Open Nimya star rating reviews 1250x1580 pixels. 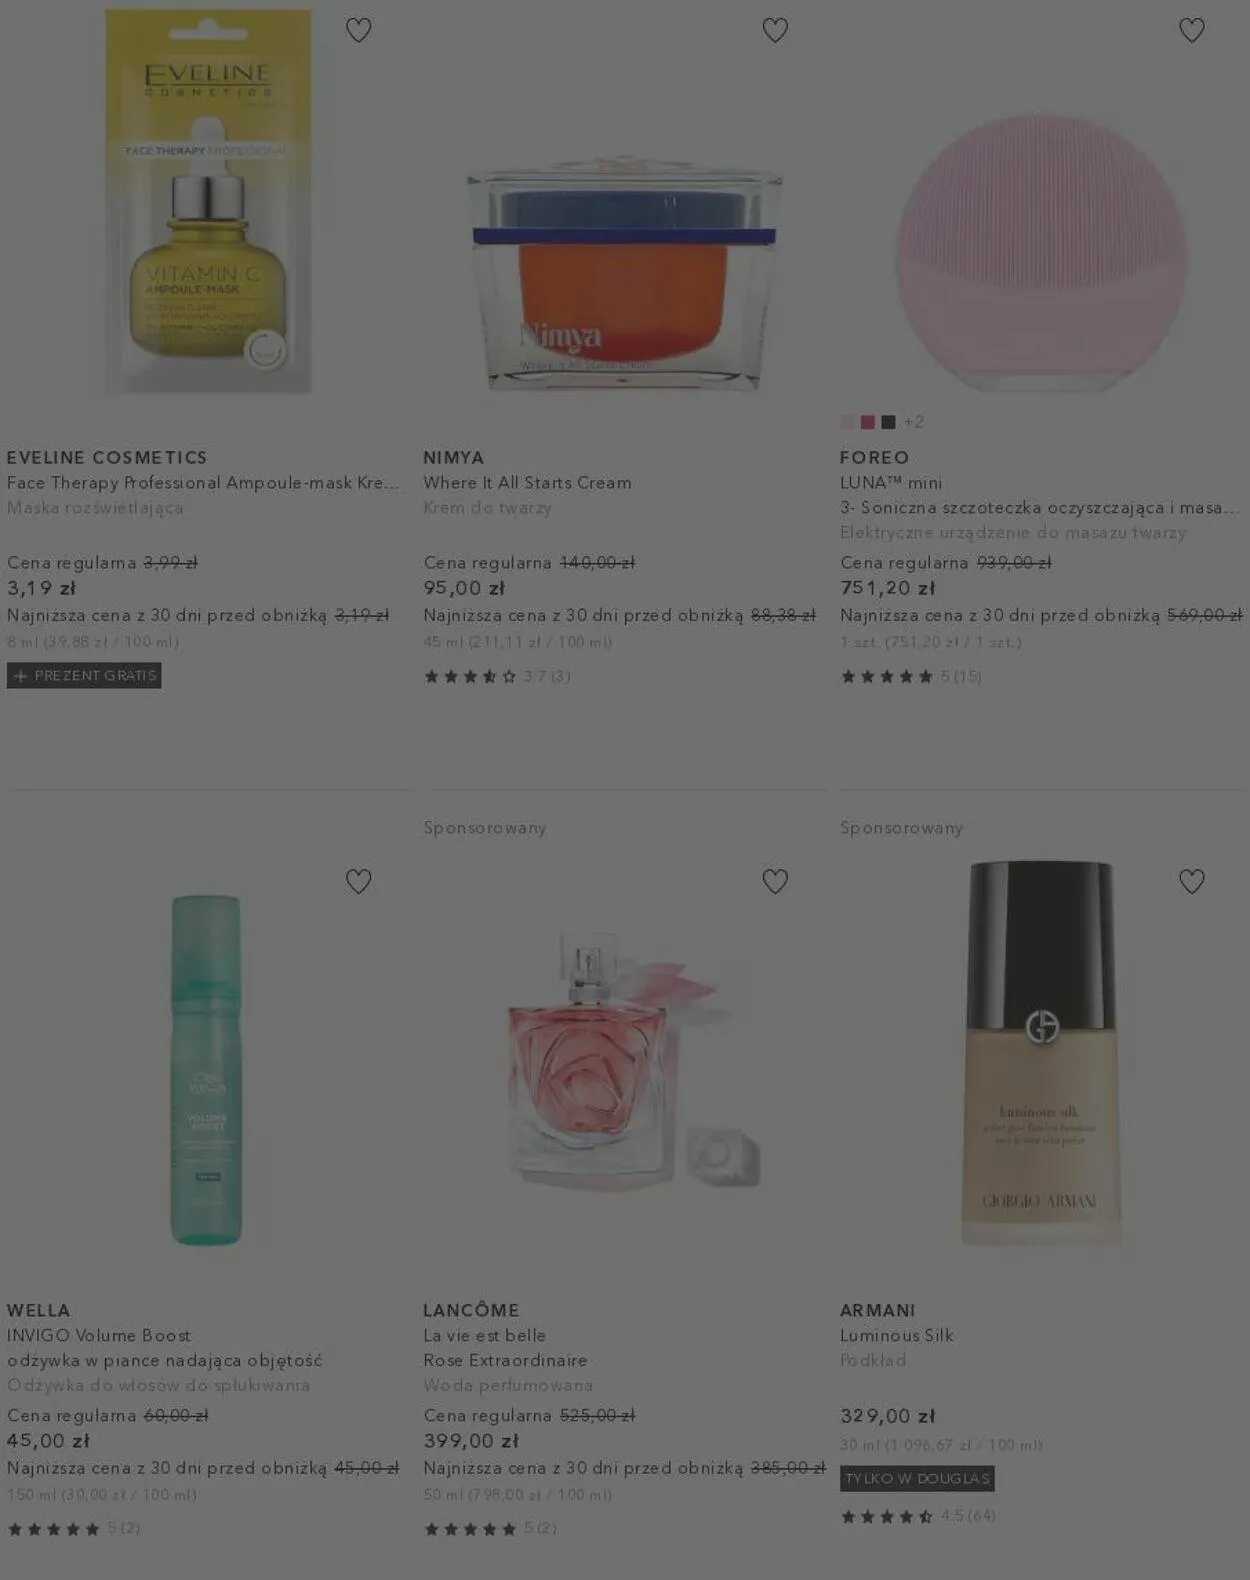[497, 677]
